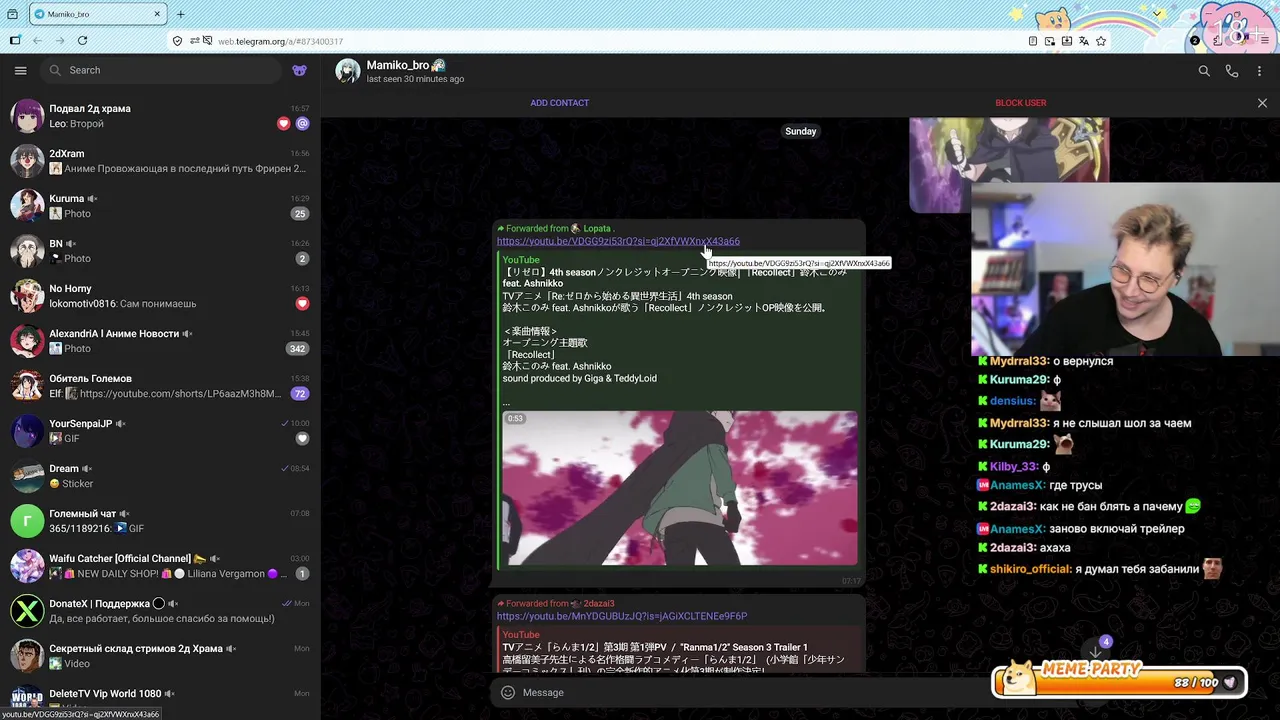Click the heart badge on No Horny
Viewport: 1280px width, 720px height.
(x=302, y=304)
